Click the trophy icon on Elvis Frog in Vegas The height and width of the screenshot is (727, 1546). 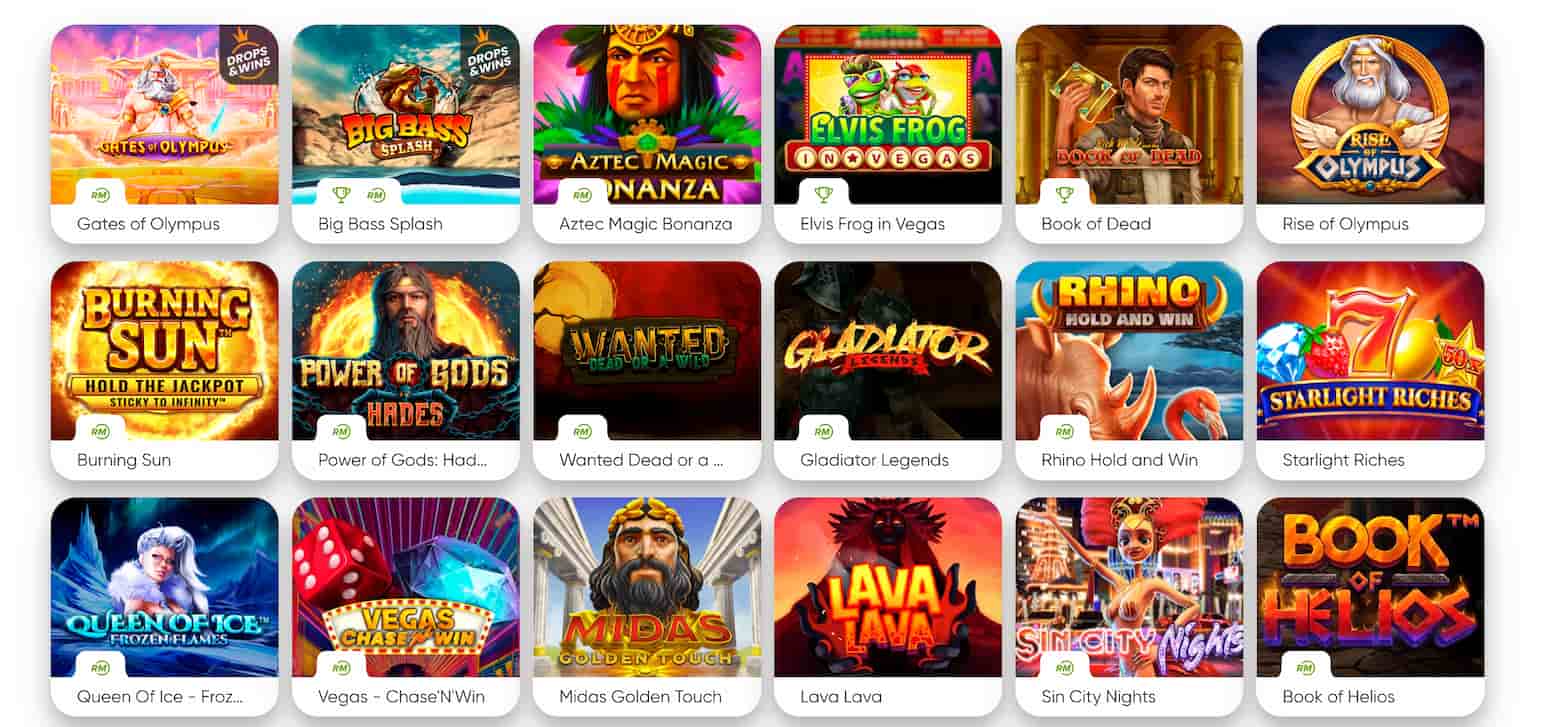point(823,194)
